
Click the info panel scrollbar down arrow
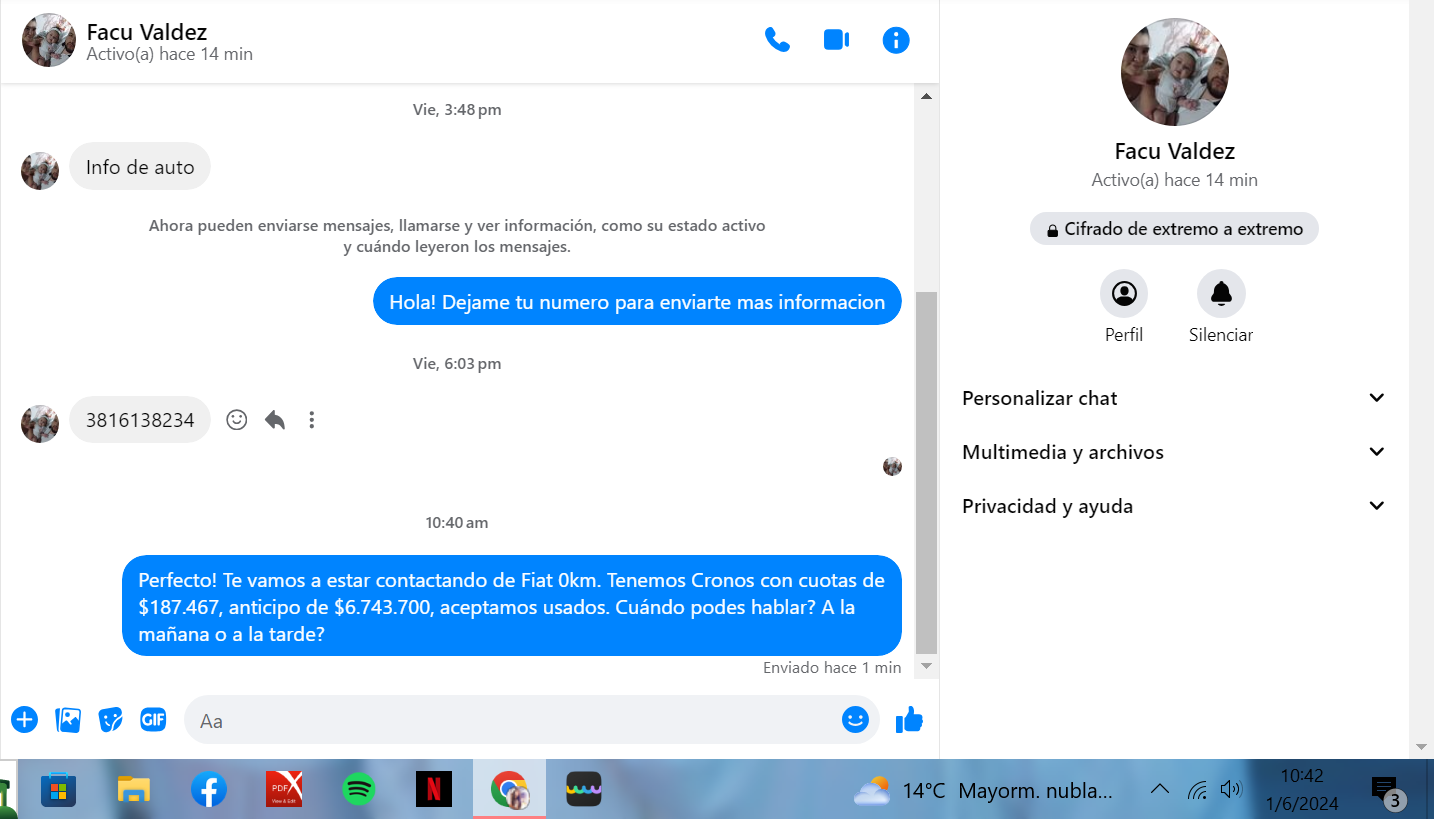(x=1421, y=747)
